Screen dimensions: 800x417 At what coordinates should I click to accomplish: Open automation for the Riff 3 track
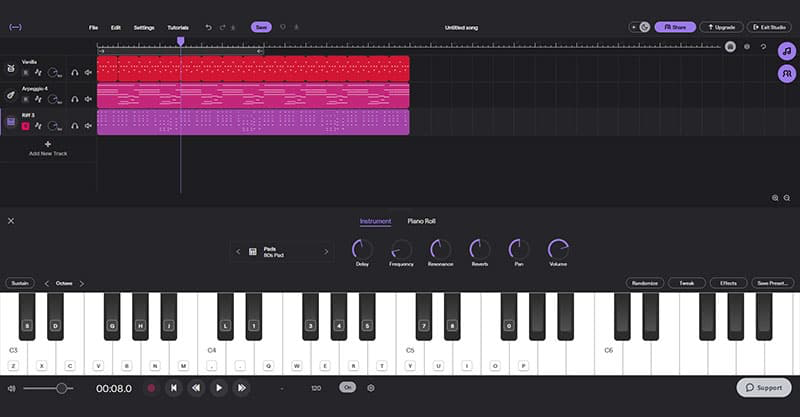point(38,126)
